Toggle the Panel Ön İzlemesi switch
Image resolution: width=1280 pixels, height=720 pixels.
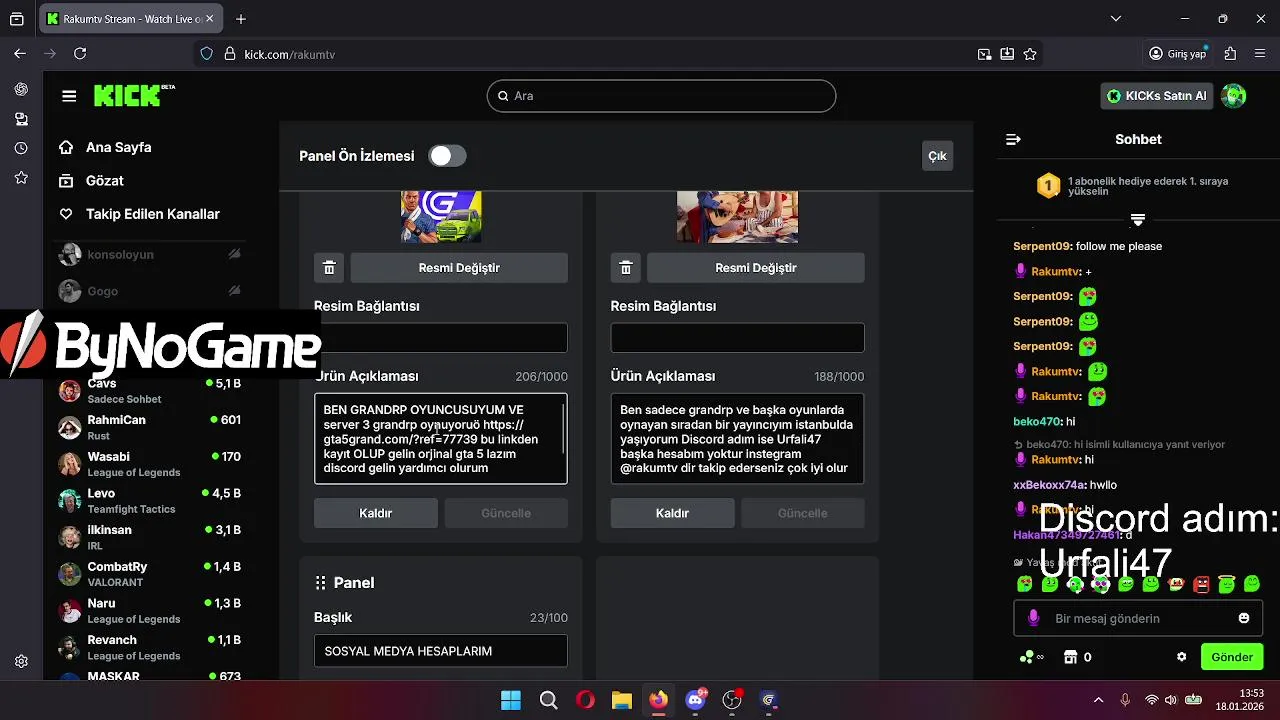[x=447, y=156]
